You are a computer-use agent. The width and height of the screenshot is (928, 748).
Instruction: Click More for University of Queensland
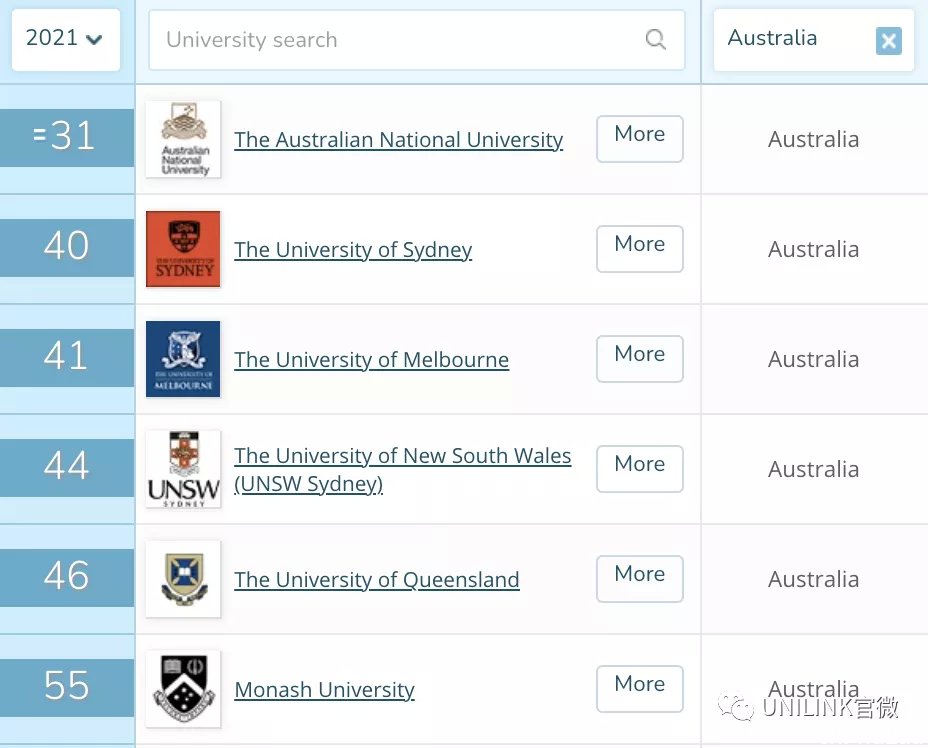pyautogui.click(x=640, y=579)
